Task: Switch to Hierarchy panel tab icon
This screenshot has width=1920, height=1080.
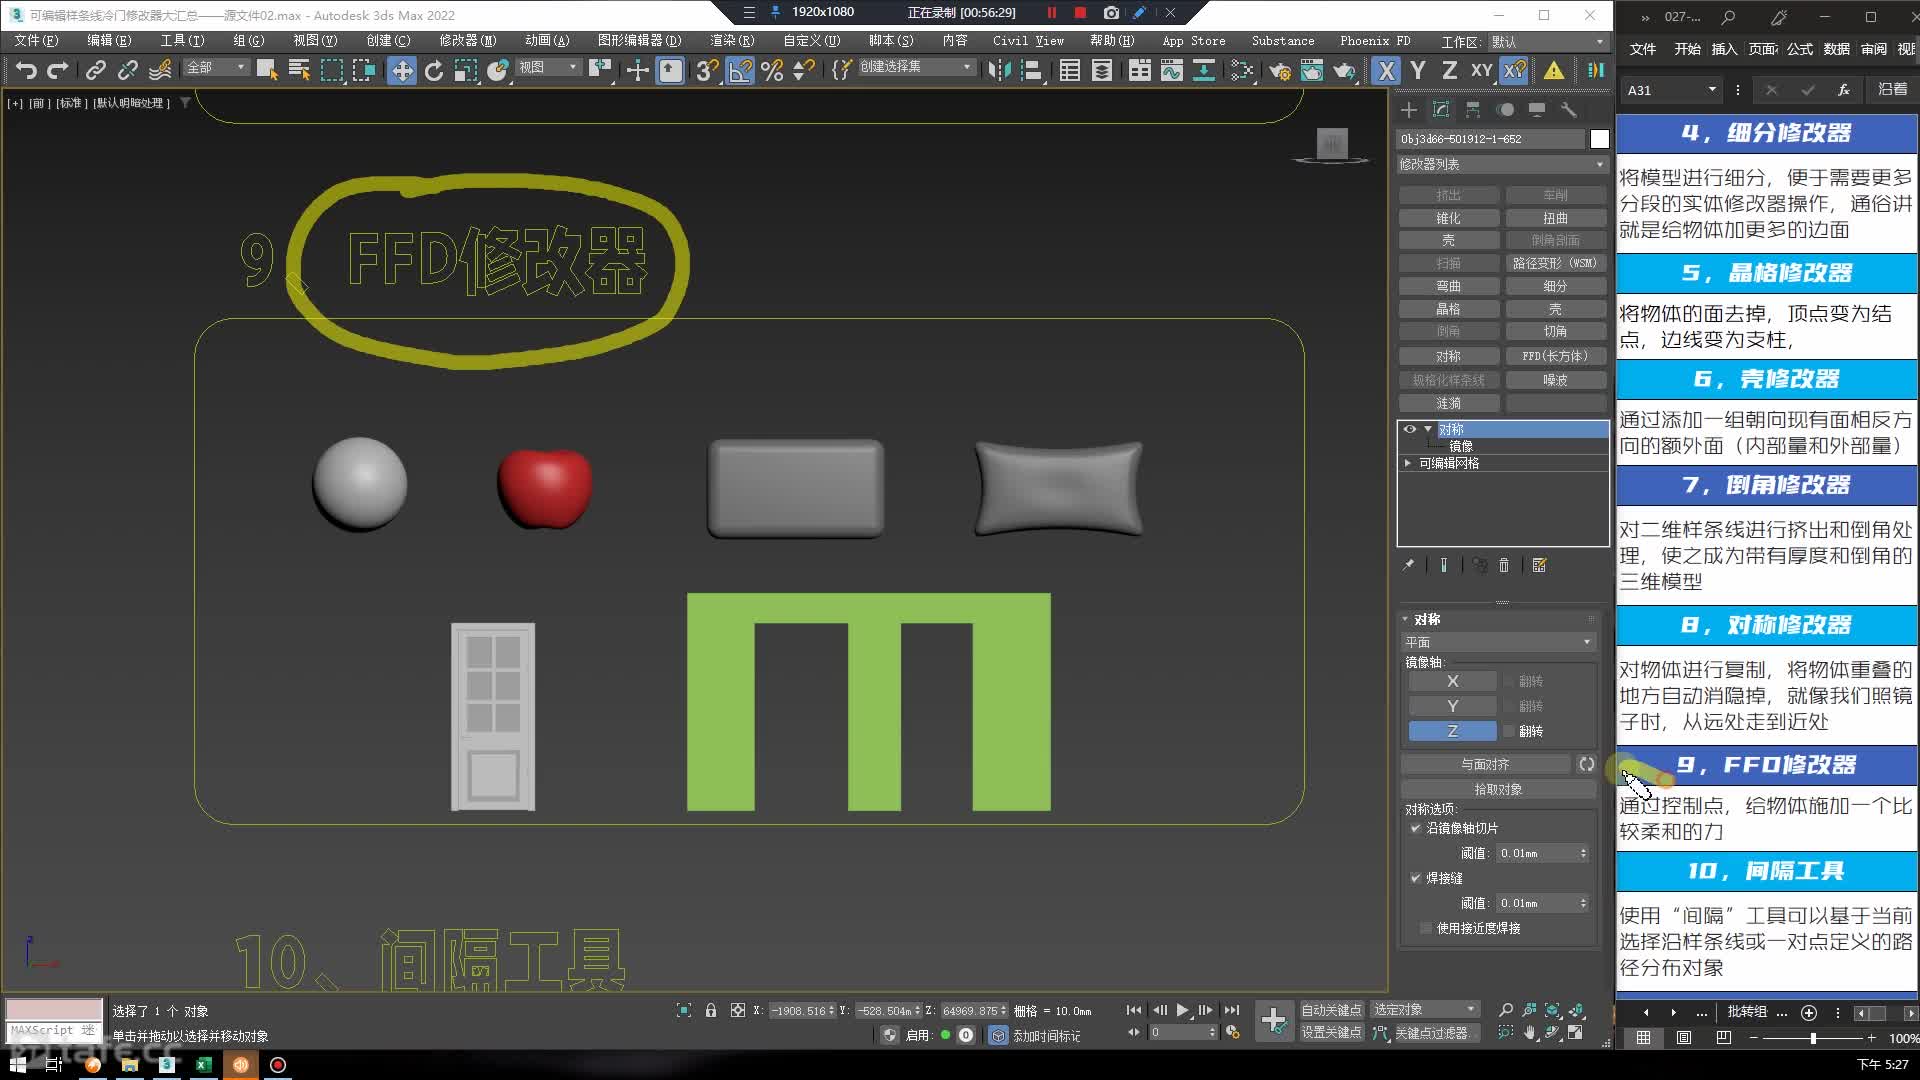Action: pos(1473,110)
